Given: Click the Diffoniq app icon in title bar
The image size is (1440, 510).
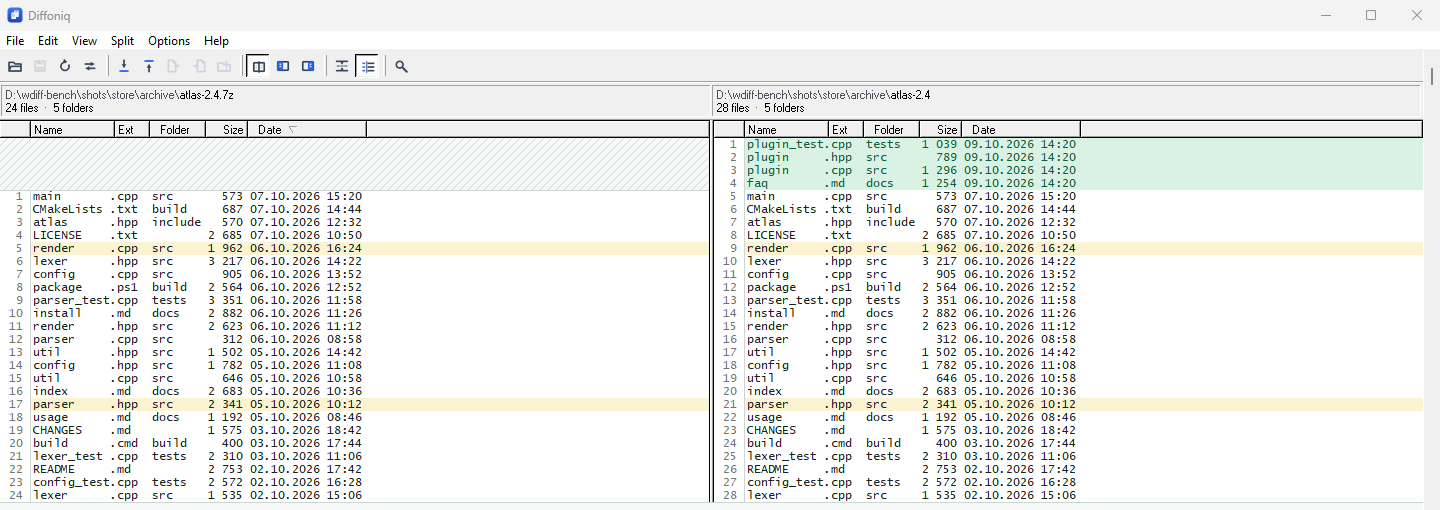Looking at the screenshot, I should (x=14, y=15).
